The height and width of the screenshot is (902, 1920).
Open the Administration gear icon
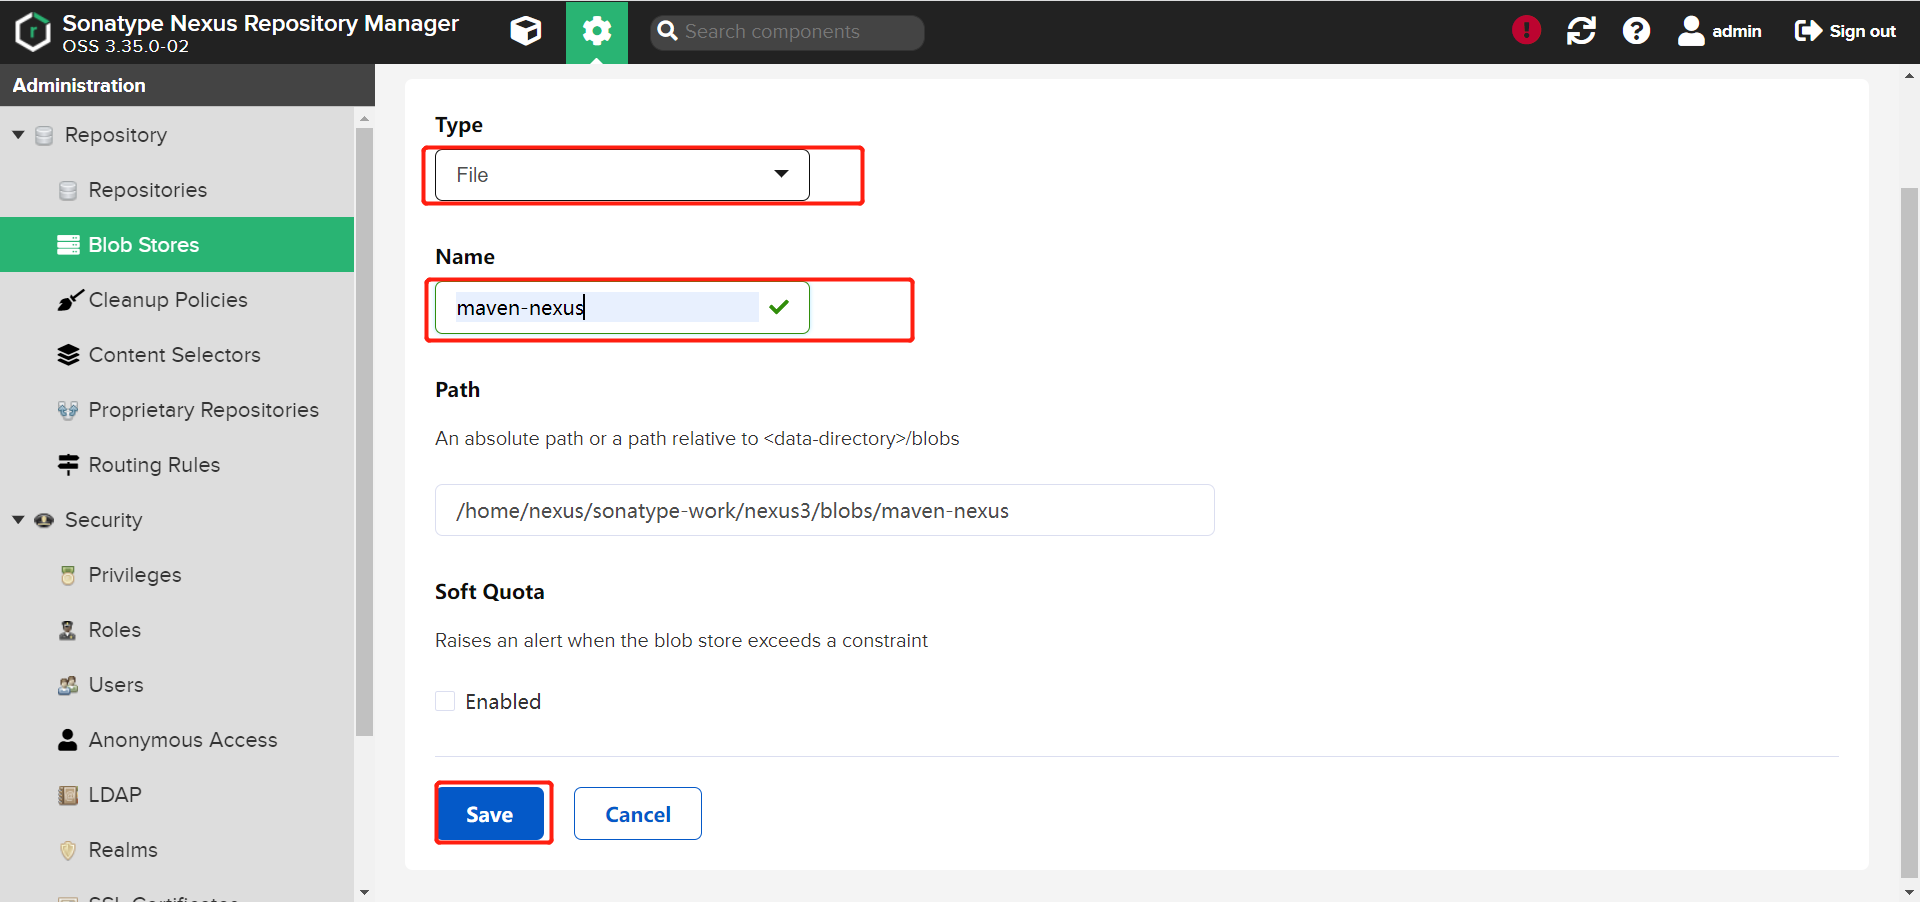(597, 31)
